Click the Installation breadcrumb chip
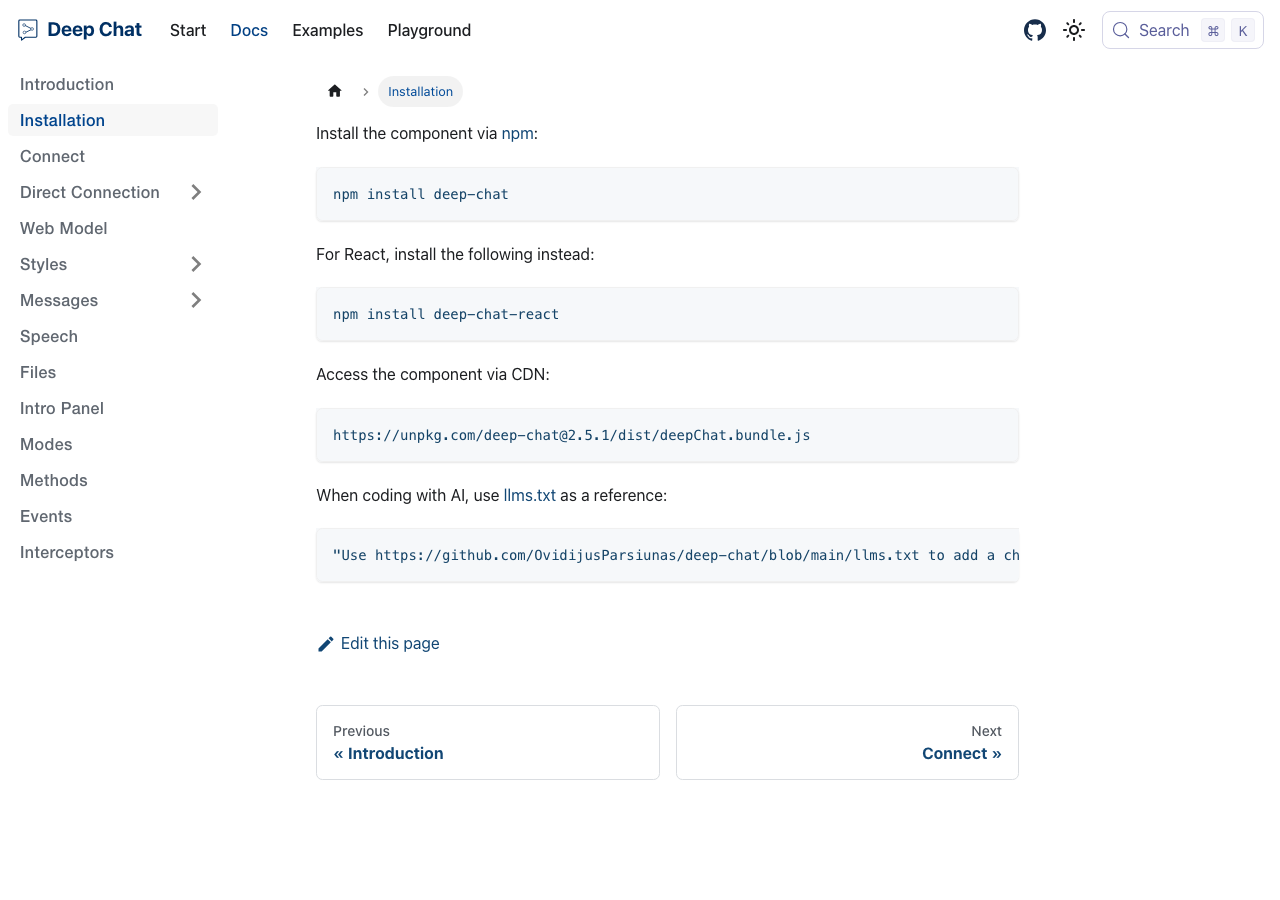Screen dimensions: 1280x900 tap(420, 91)
